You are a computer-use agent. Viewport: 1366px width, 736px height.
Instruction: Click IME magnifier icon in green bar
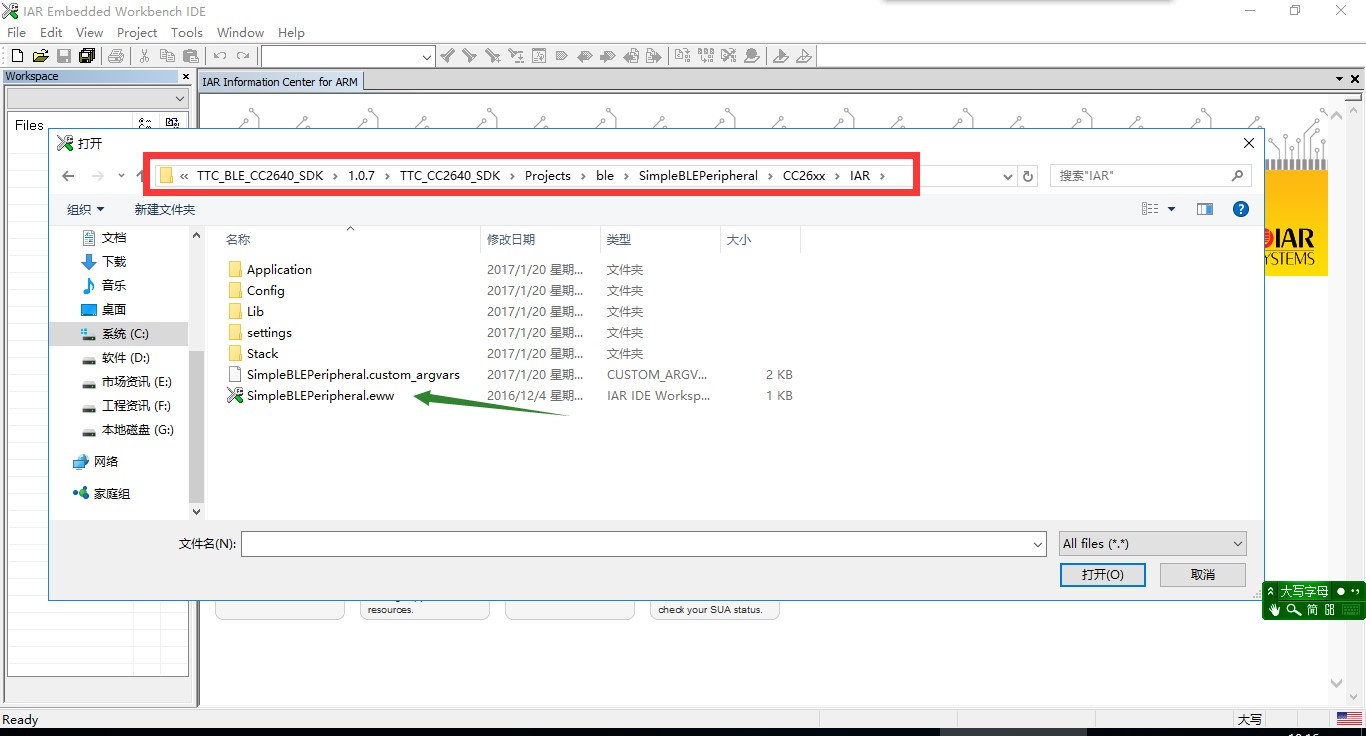[x=1293, y=609]
